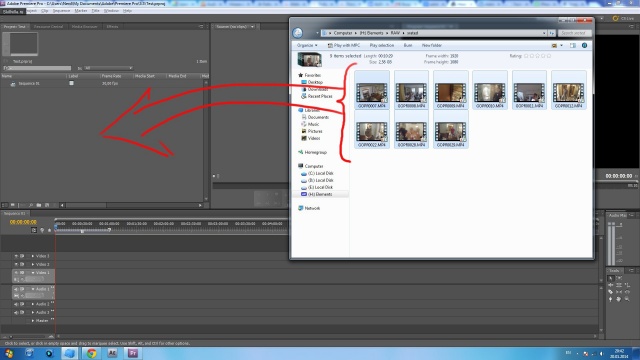This screenshot has width=640, height=360.
Task: Open the Windows Start menu
Action: coord(9,353)
